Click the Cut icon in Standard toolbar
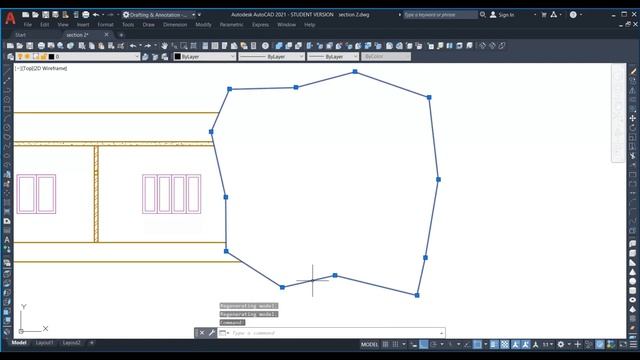 point(82,46)
